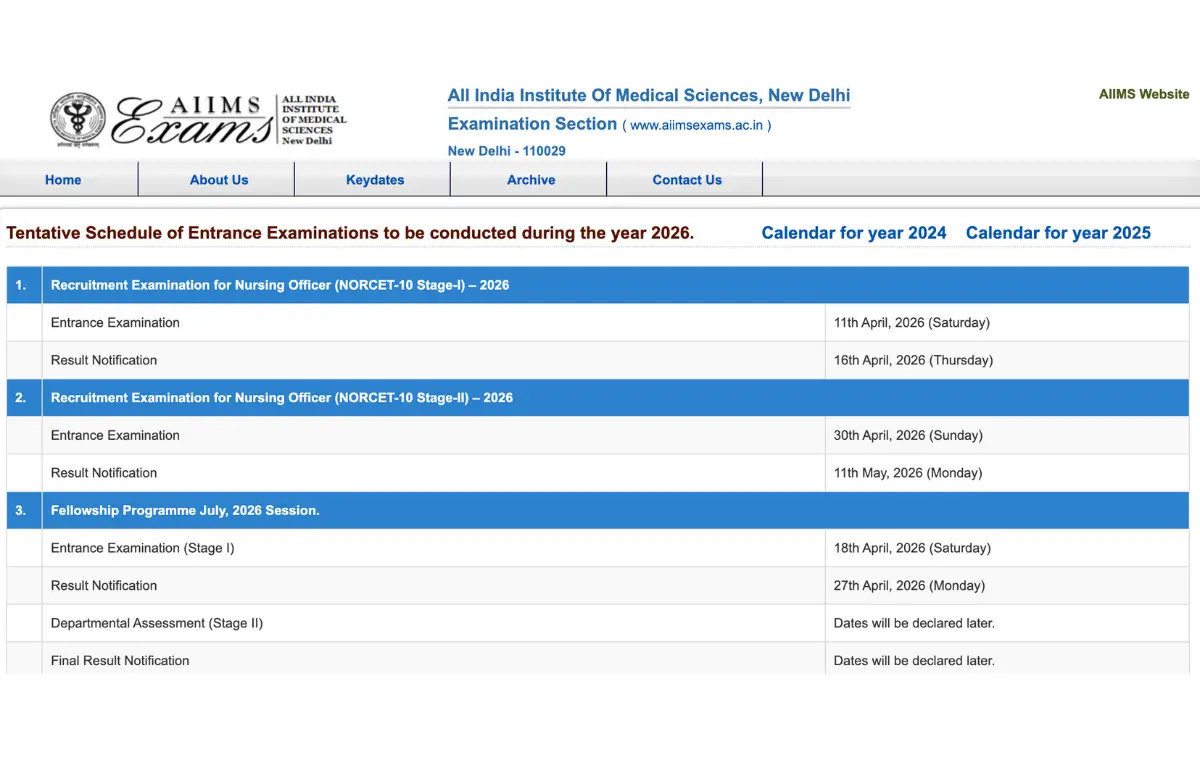Viewport: 1200px width, 768px height.
Task: Open the About Us menu item
Action: [219, 180]
